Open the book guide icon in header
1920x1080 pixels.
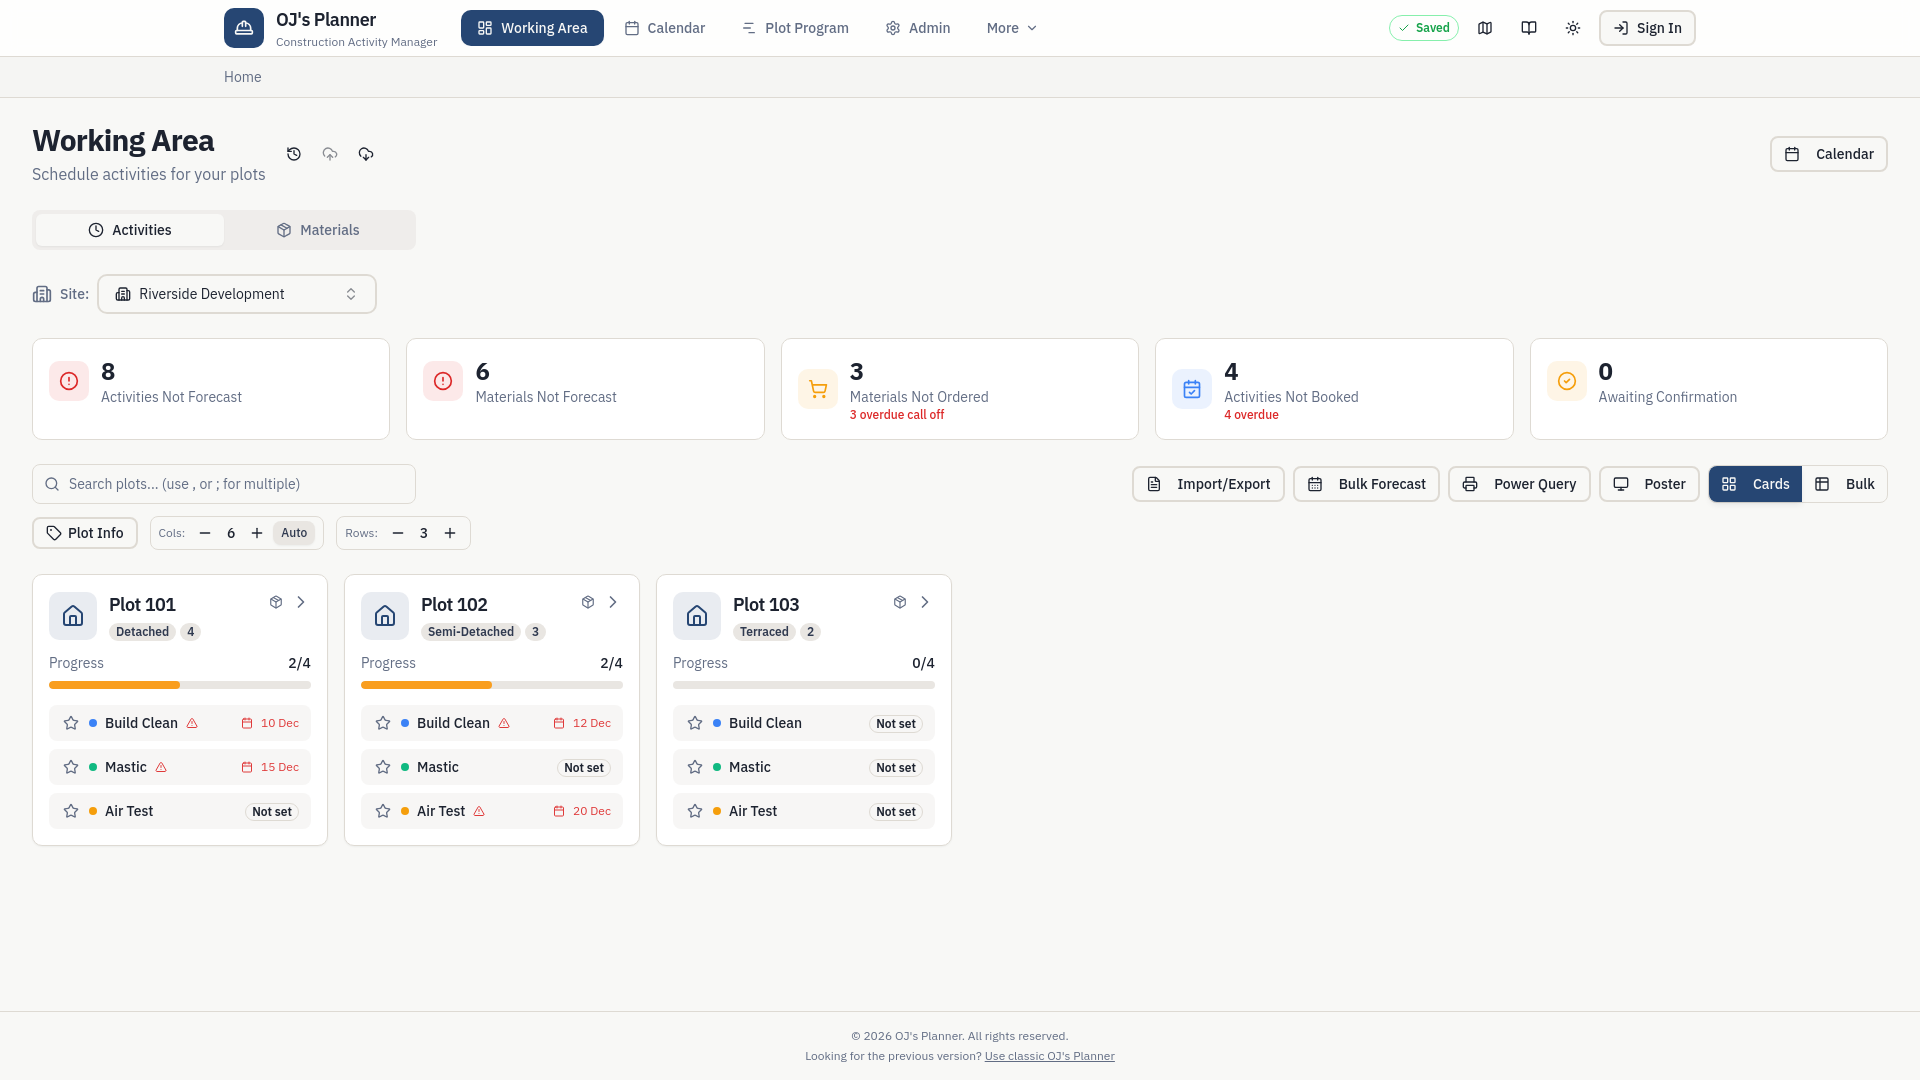point(1529,28)
